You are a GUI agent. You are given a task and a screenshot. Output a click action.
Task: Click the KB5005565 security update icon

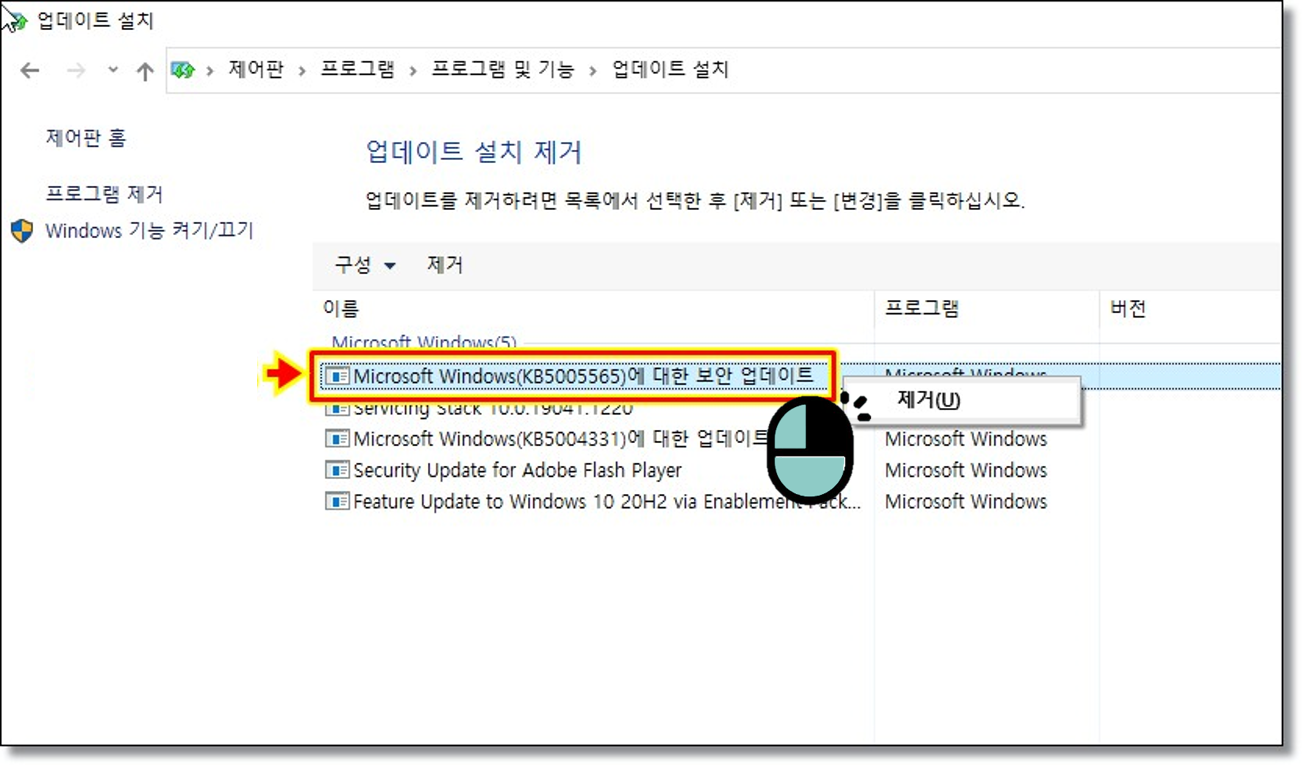coord(337,376)
